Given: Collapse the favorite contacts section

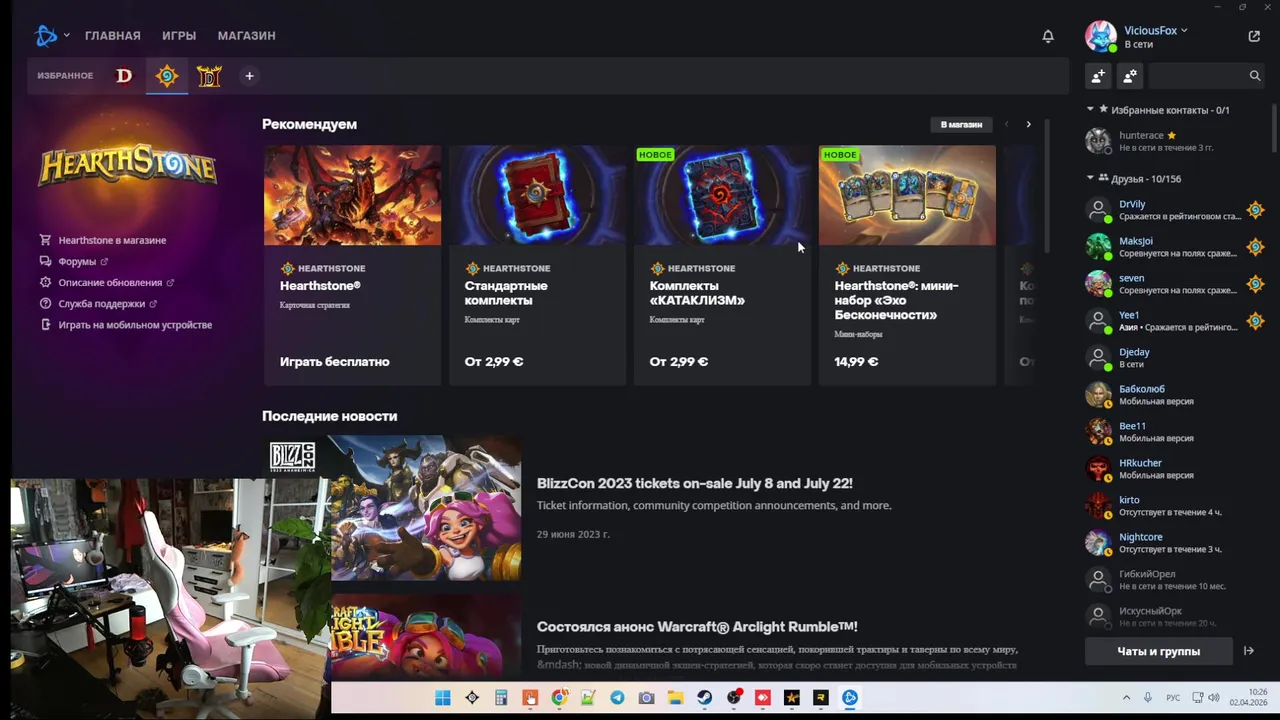Looking at the screenshot, I should click(1091, 110).
